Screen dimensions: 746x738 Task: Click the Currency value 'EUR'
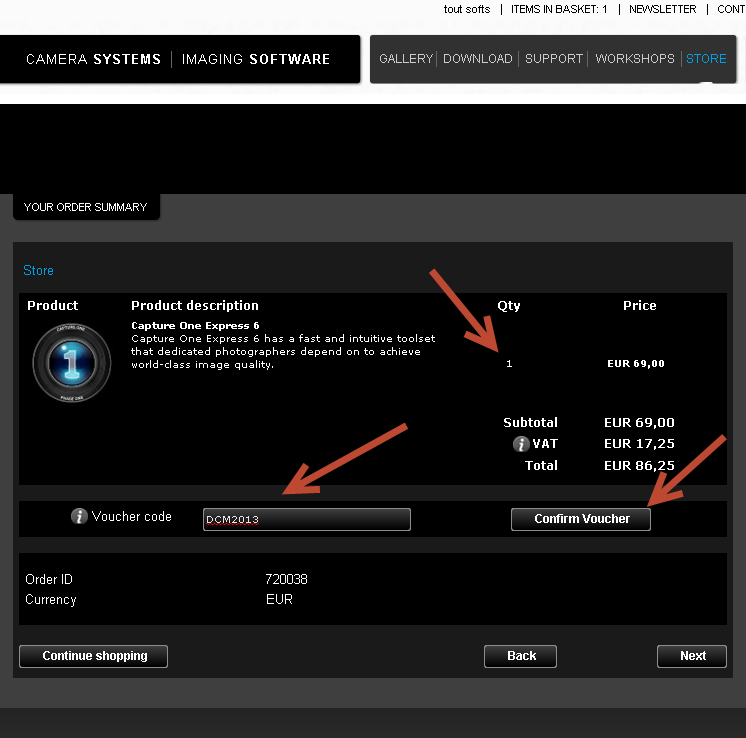click(x=279, y=599)
